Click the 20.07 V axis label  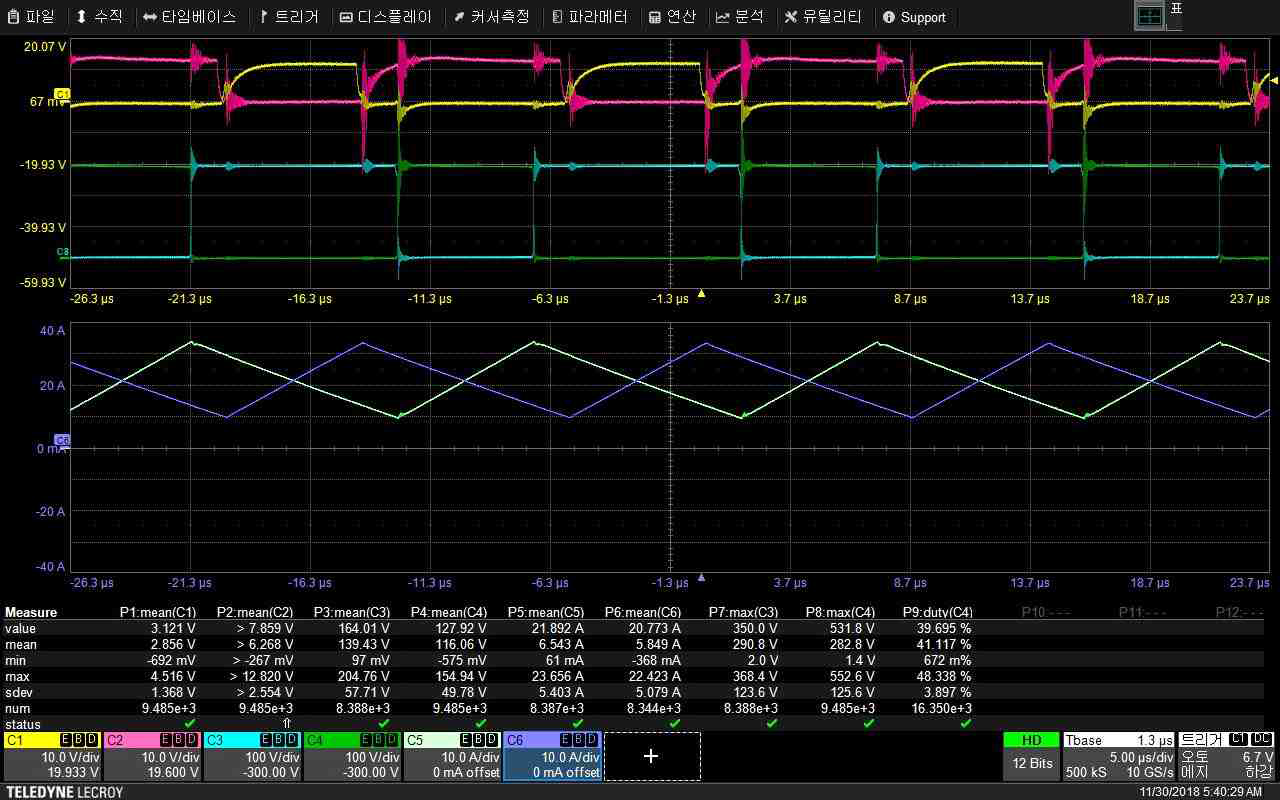coord(43,47)
